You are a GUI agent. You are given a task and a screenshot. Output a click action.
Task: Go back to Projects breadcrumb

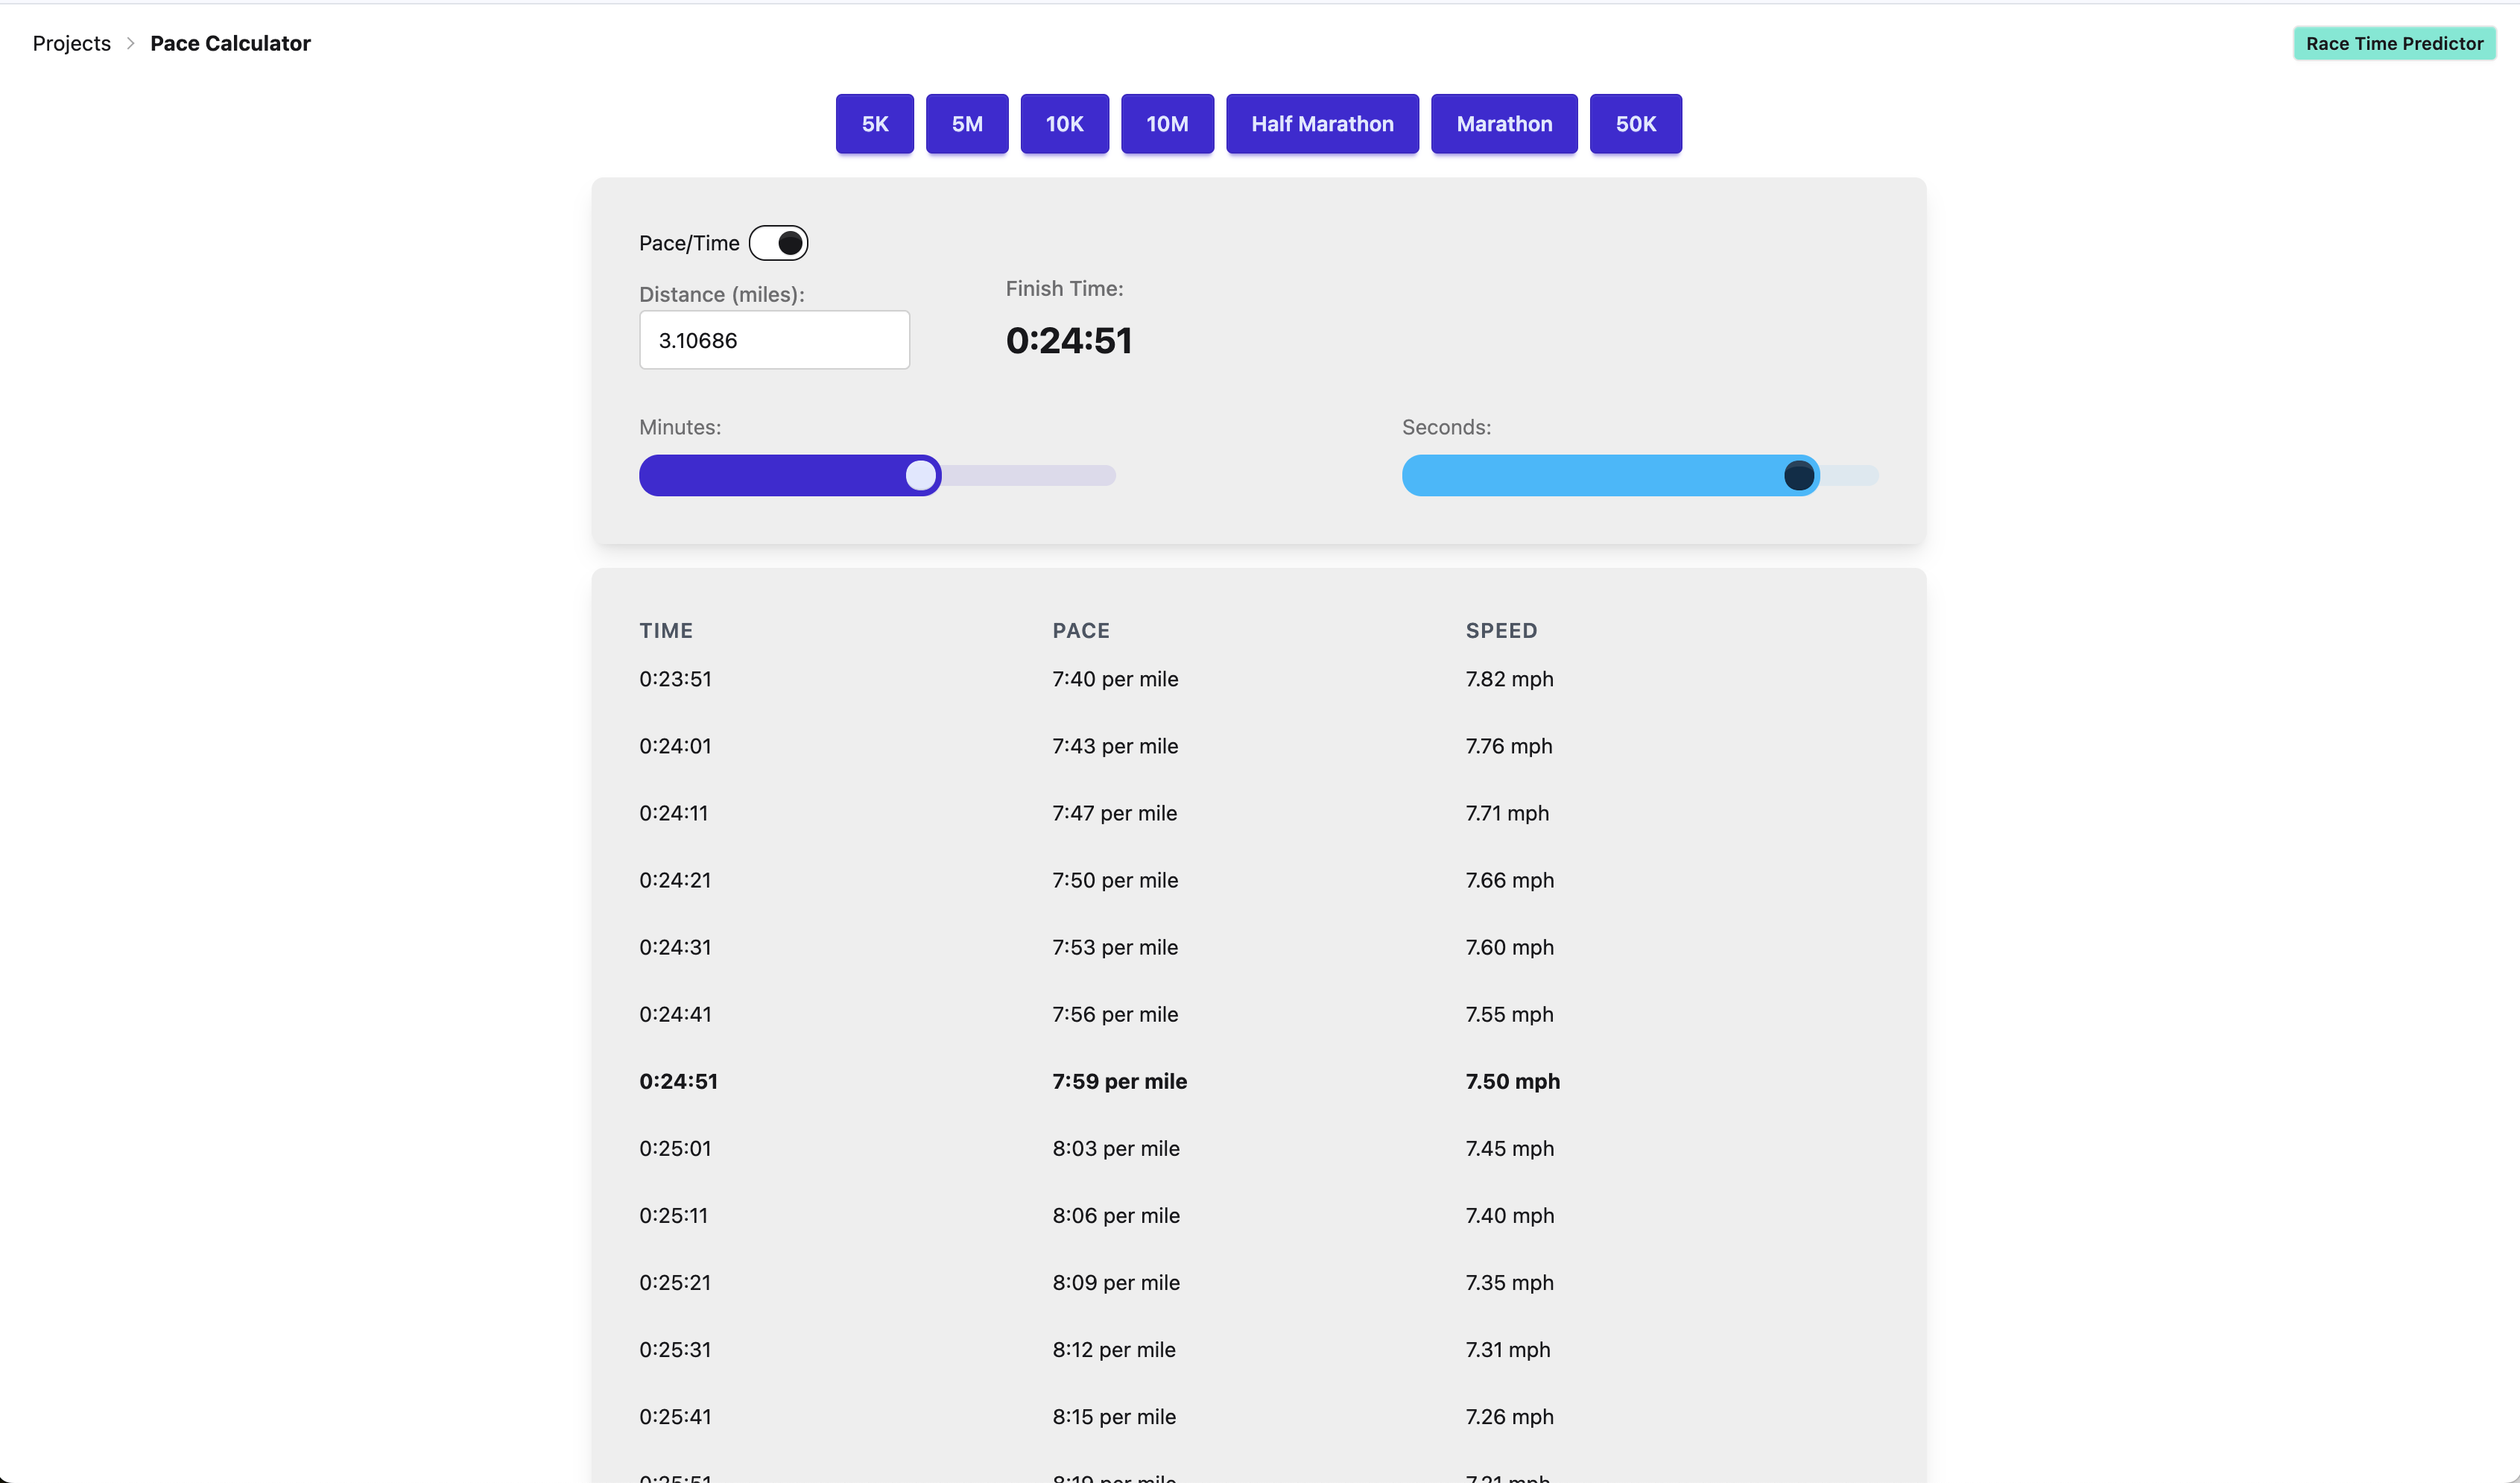pos(71,43)
